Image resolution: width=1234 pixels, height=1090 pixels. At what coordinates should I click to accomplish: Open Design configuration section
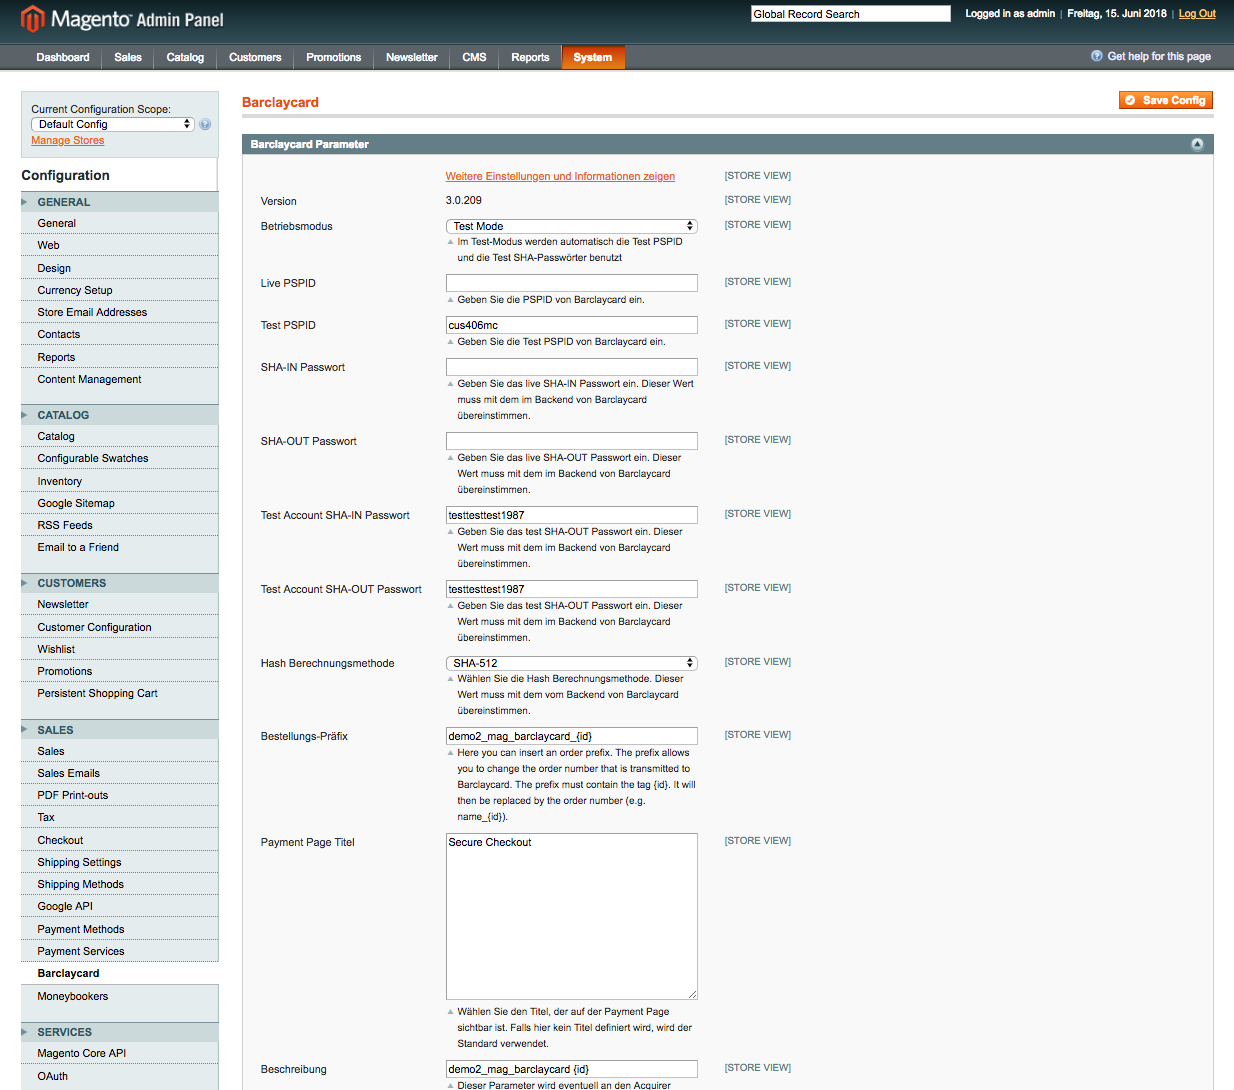[120, 268]
